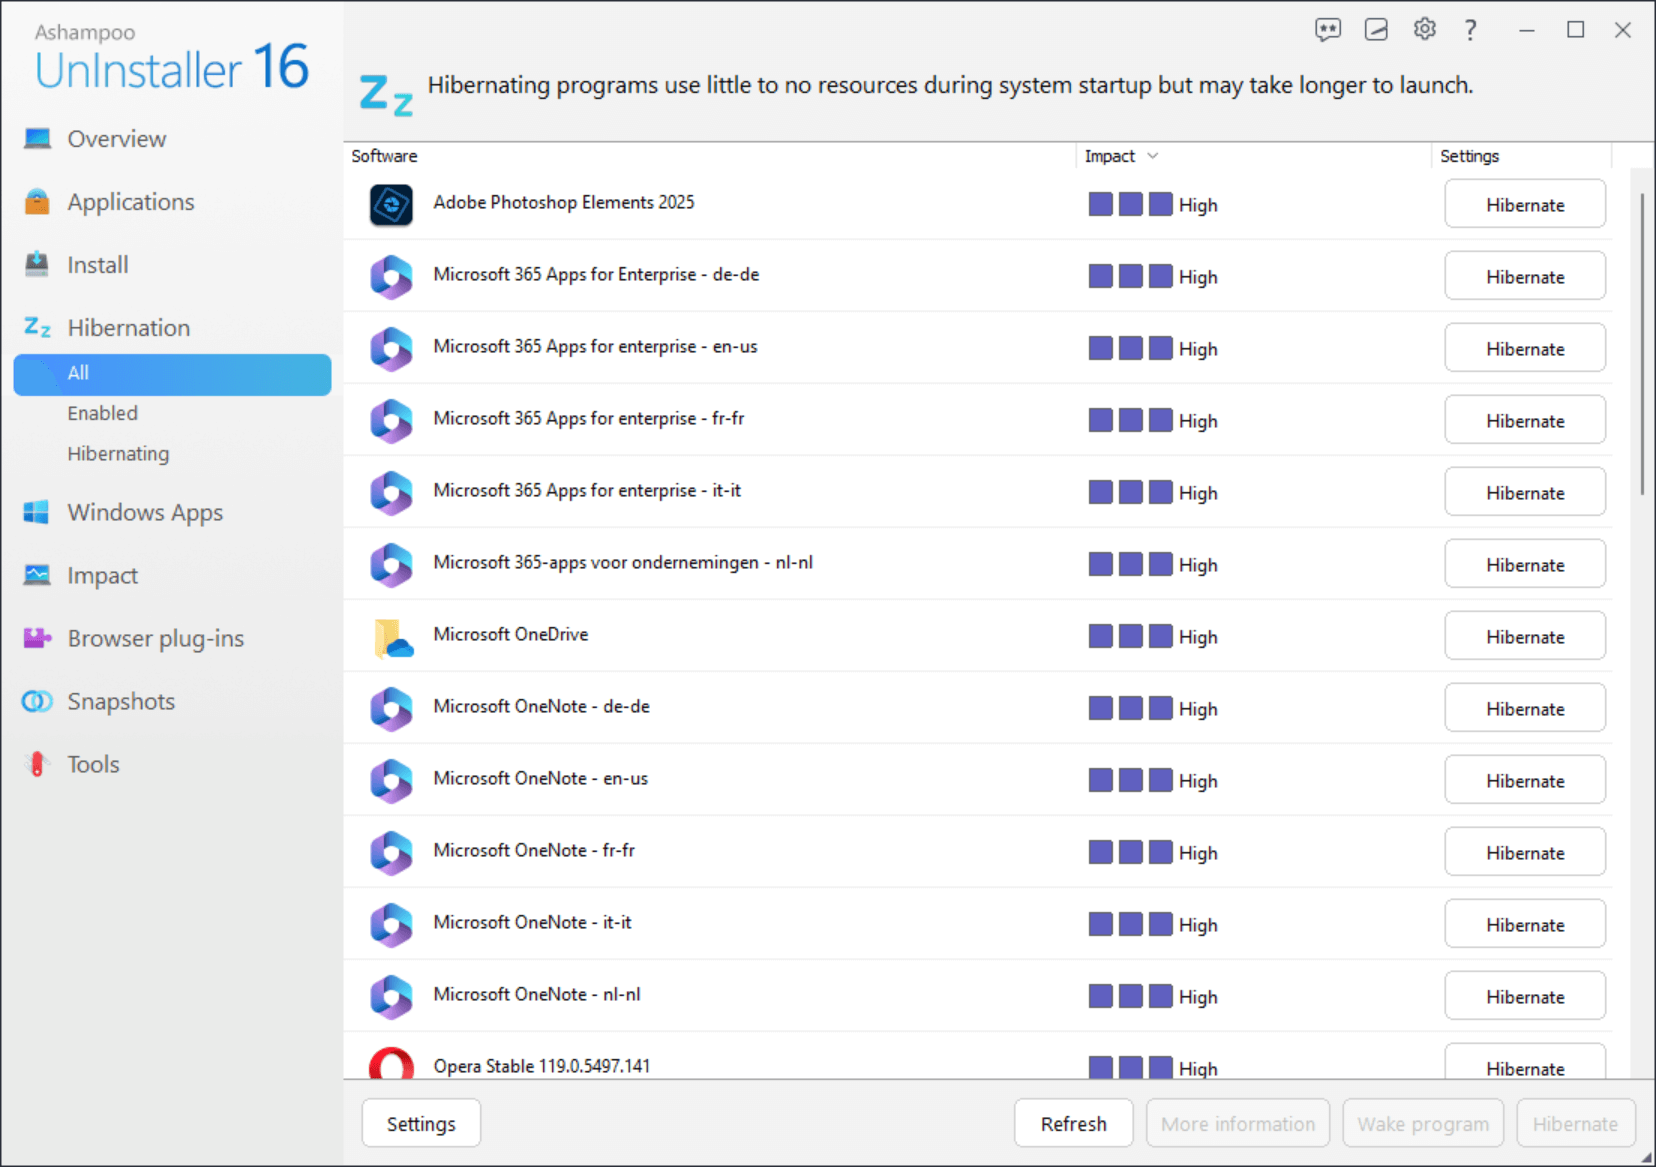Select the Tools thermometer icon
Screen dimensions: 1656x1167
pyautogui.click(x=36, y=764)
